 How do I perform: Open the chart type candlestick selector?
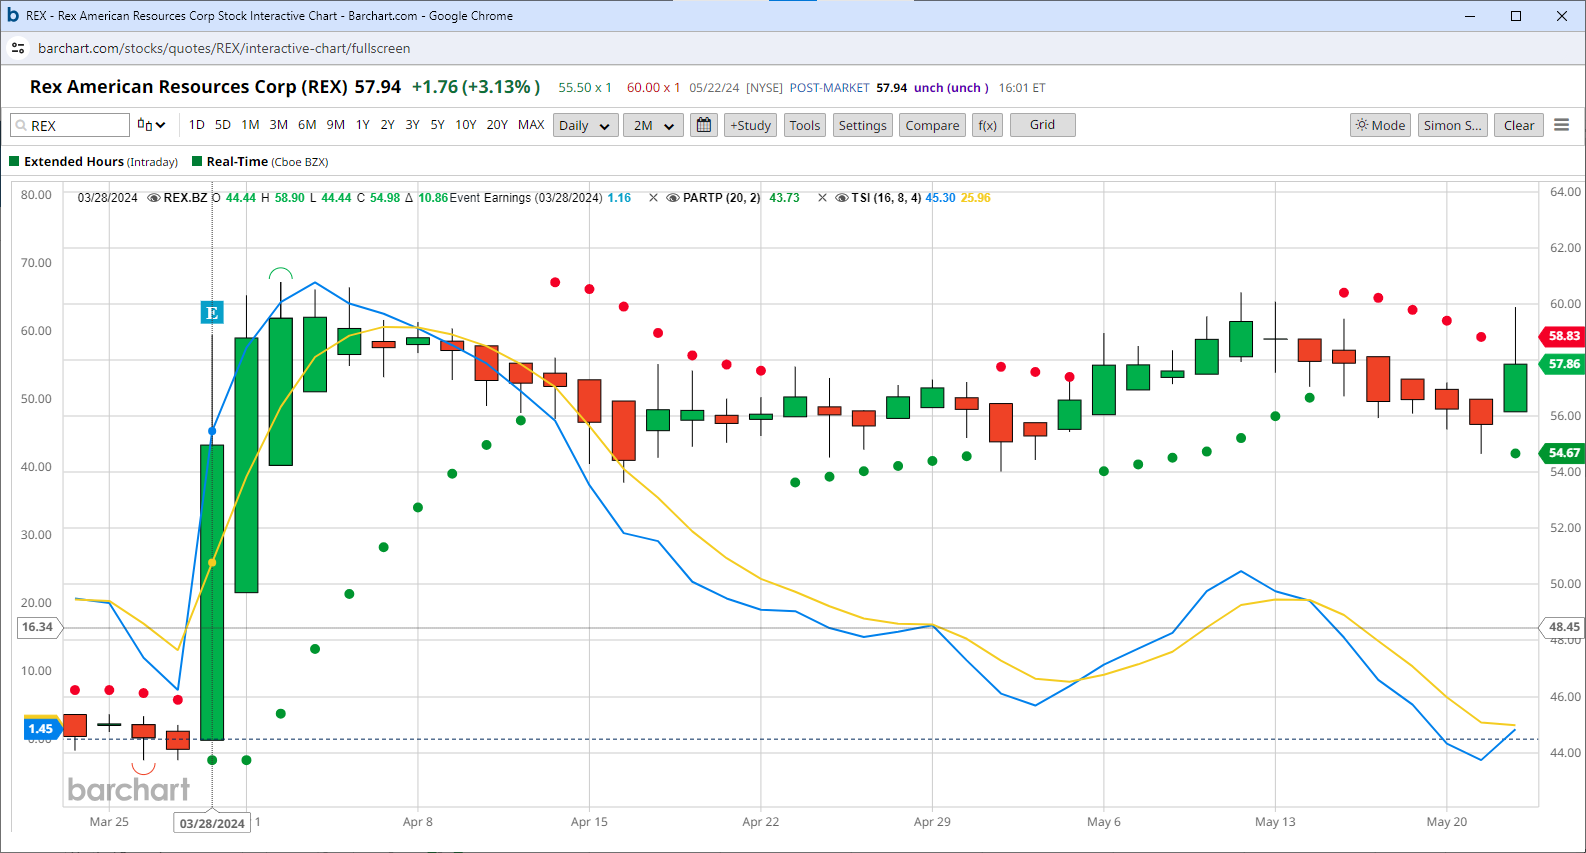coord(151,125)
